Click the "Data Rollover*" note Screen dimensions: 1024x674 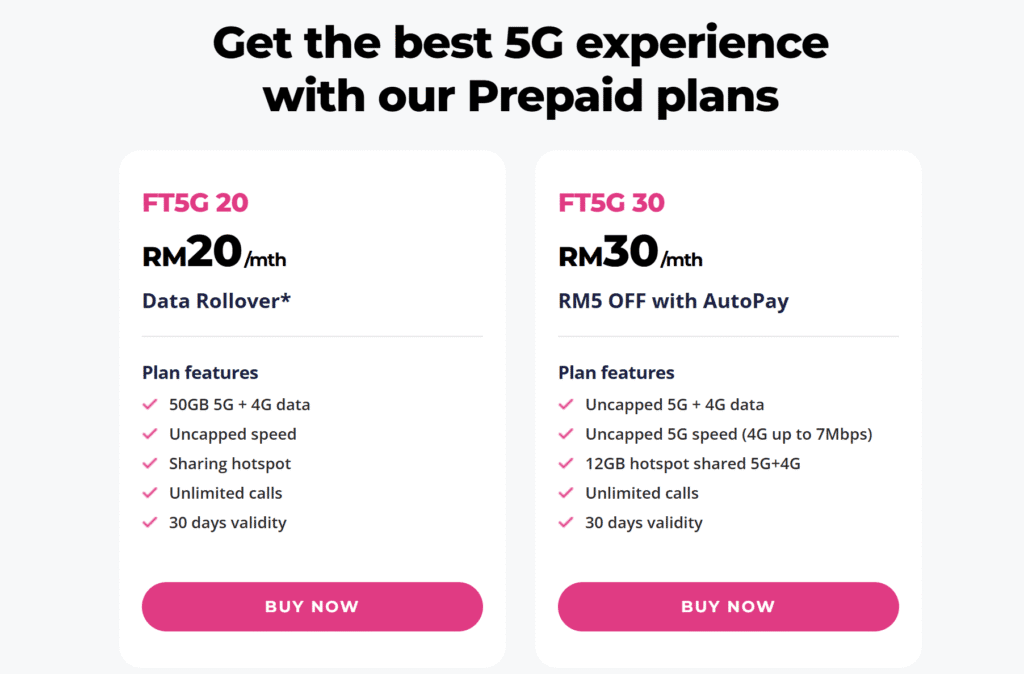click(216, 300)
